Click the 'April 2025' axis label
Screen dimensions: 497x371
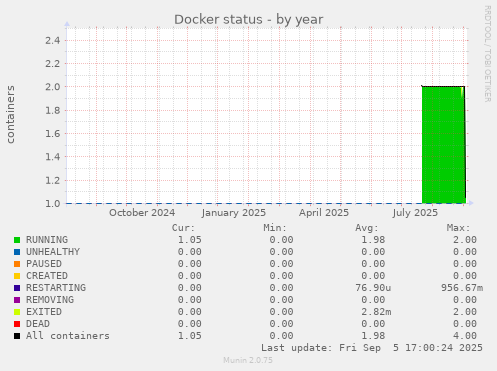(324, 213)
